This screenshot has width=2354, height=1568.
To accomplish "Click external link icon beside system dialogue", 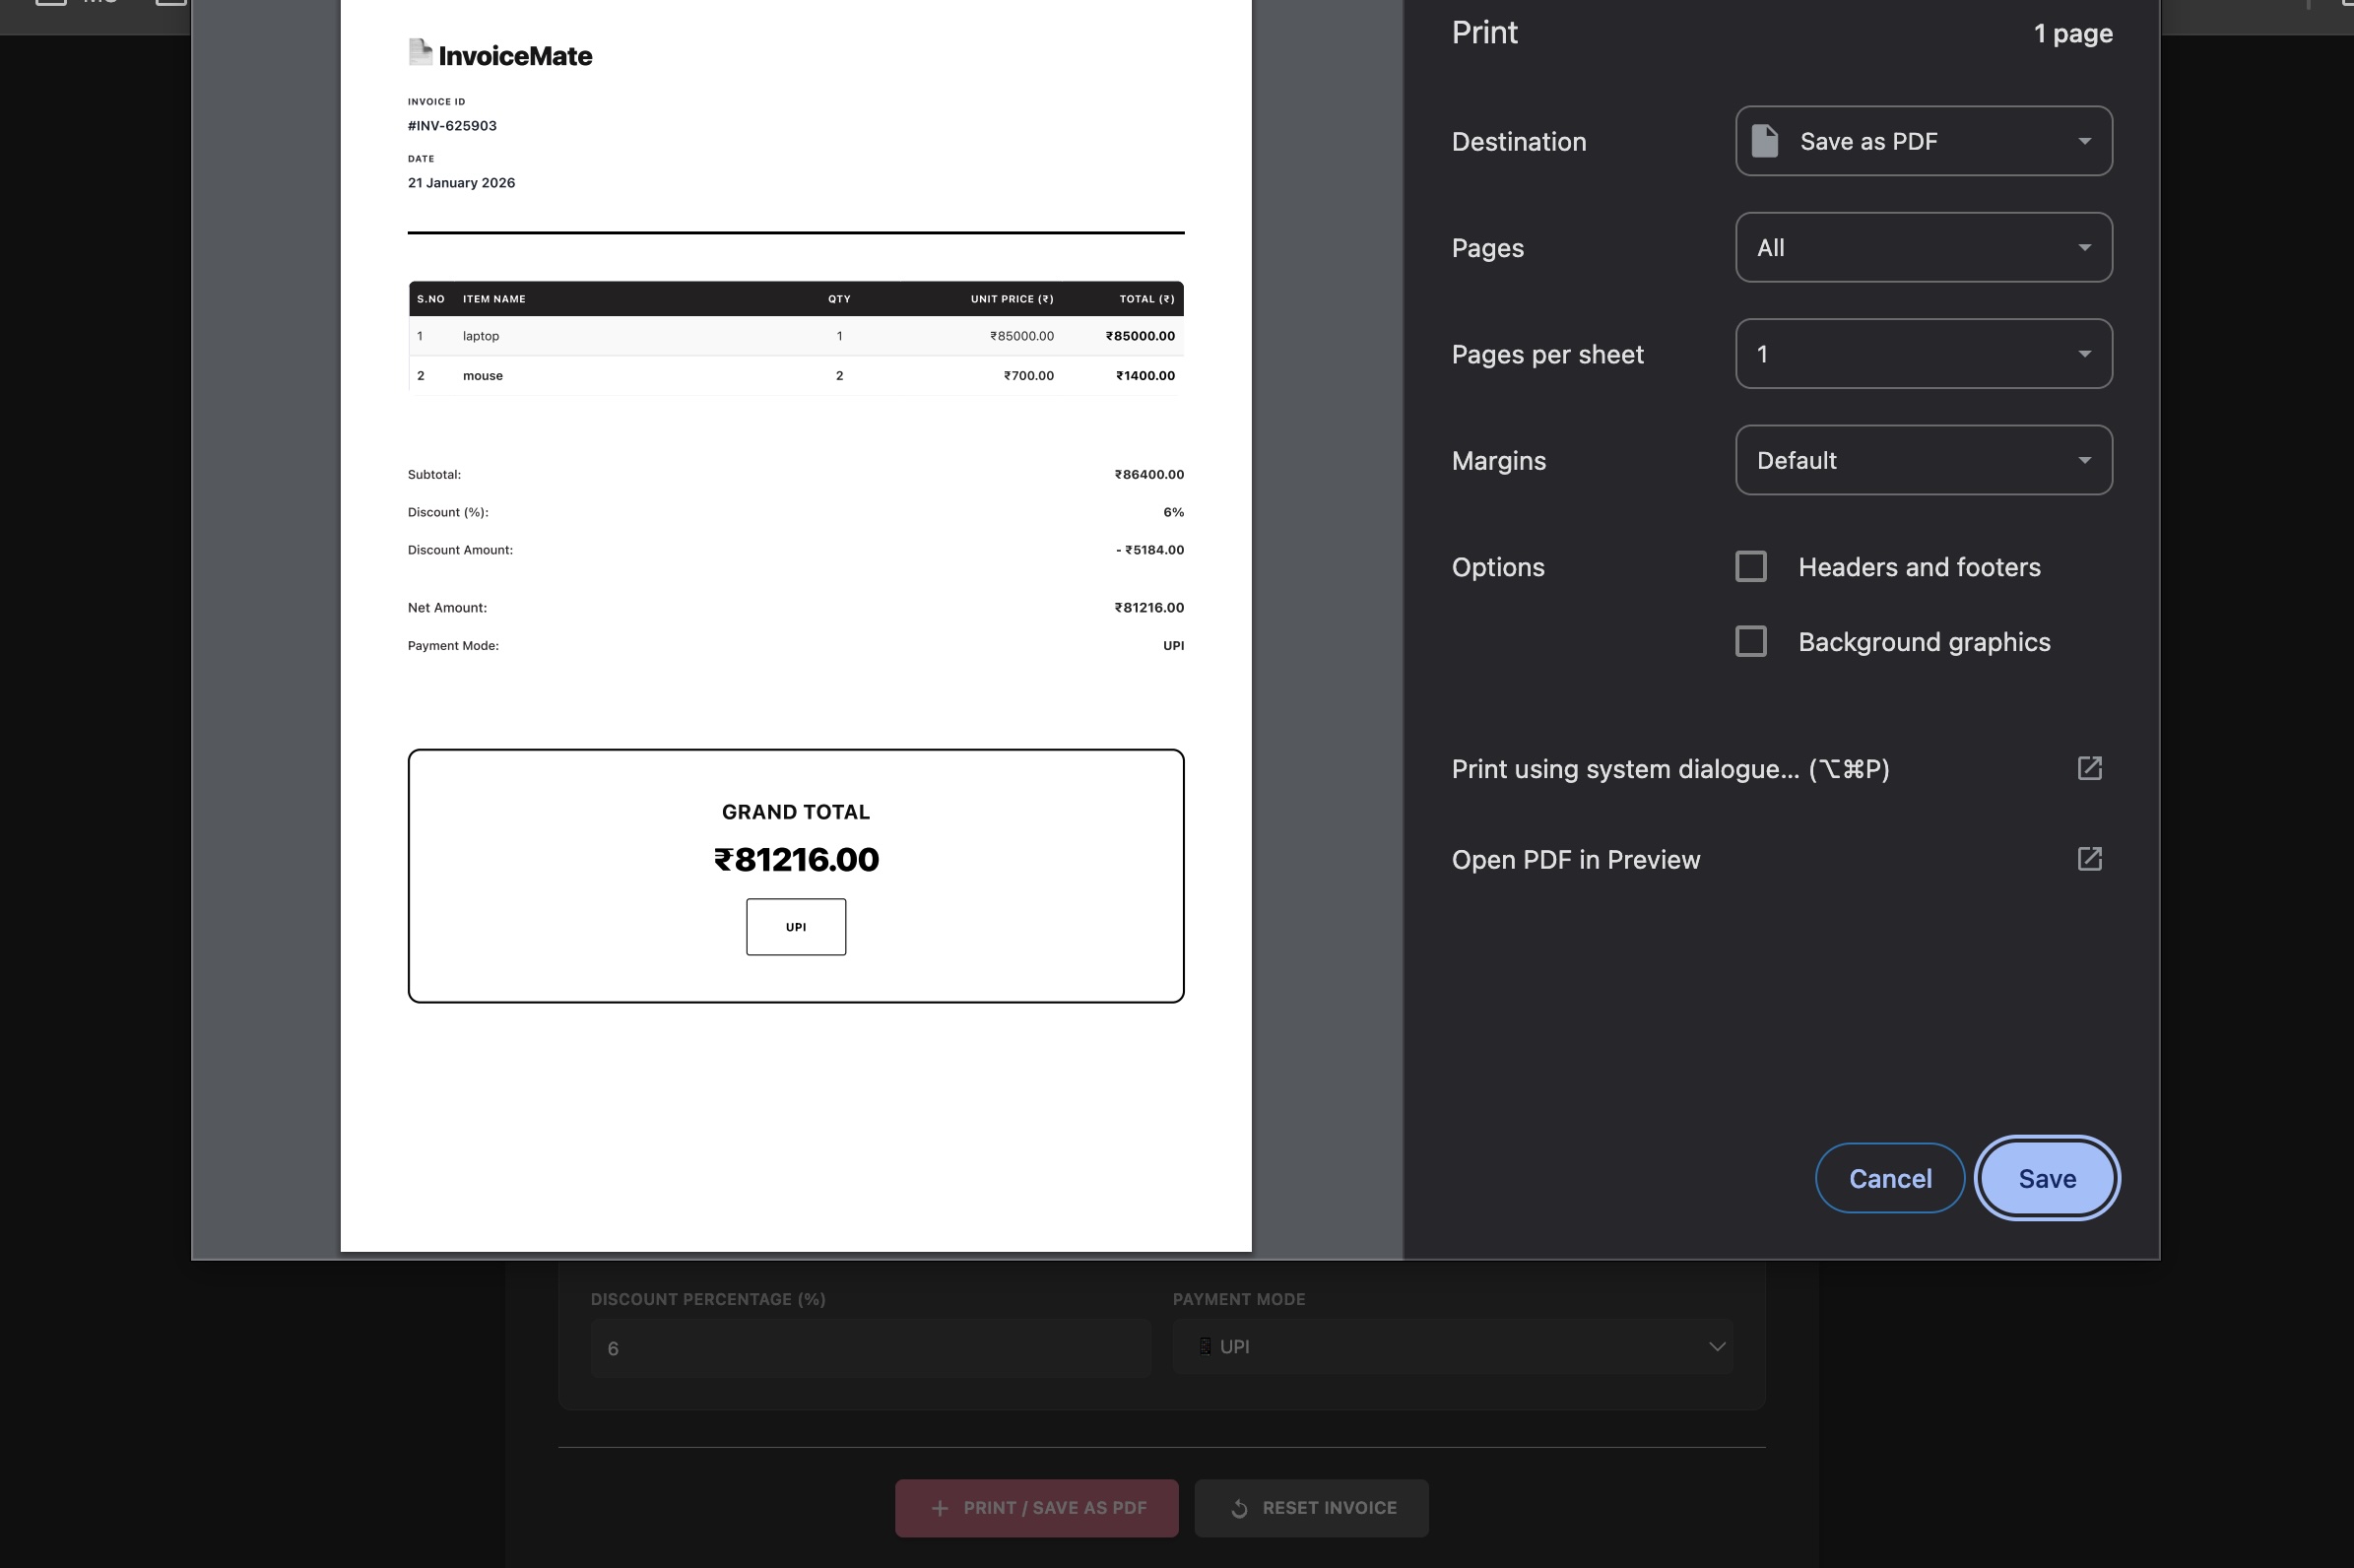I will pyautogui.click(x=2089, y=768).
